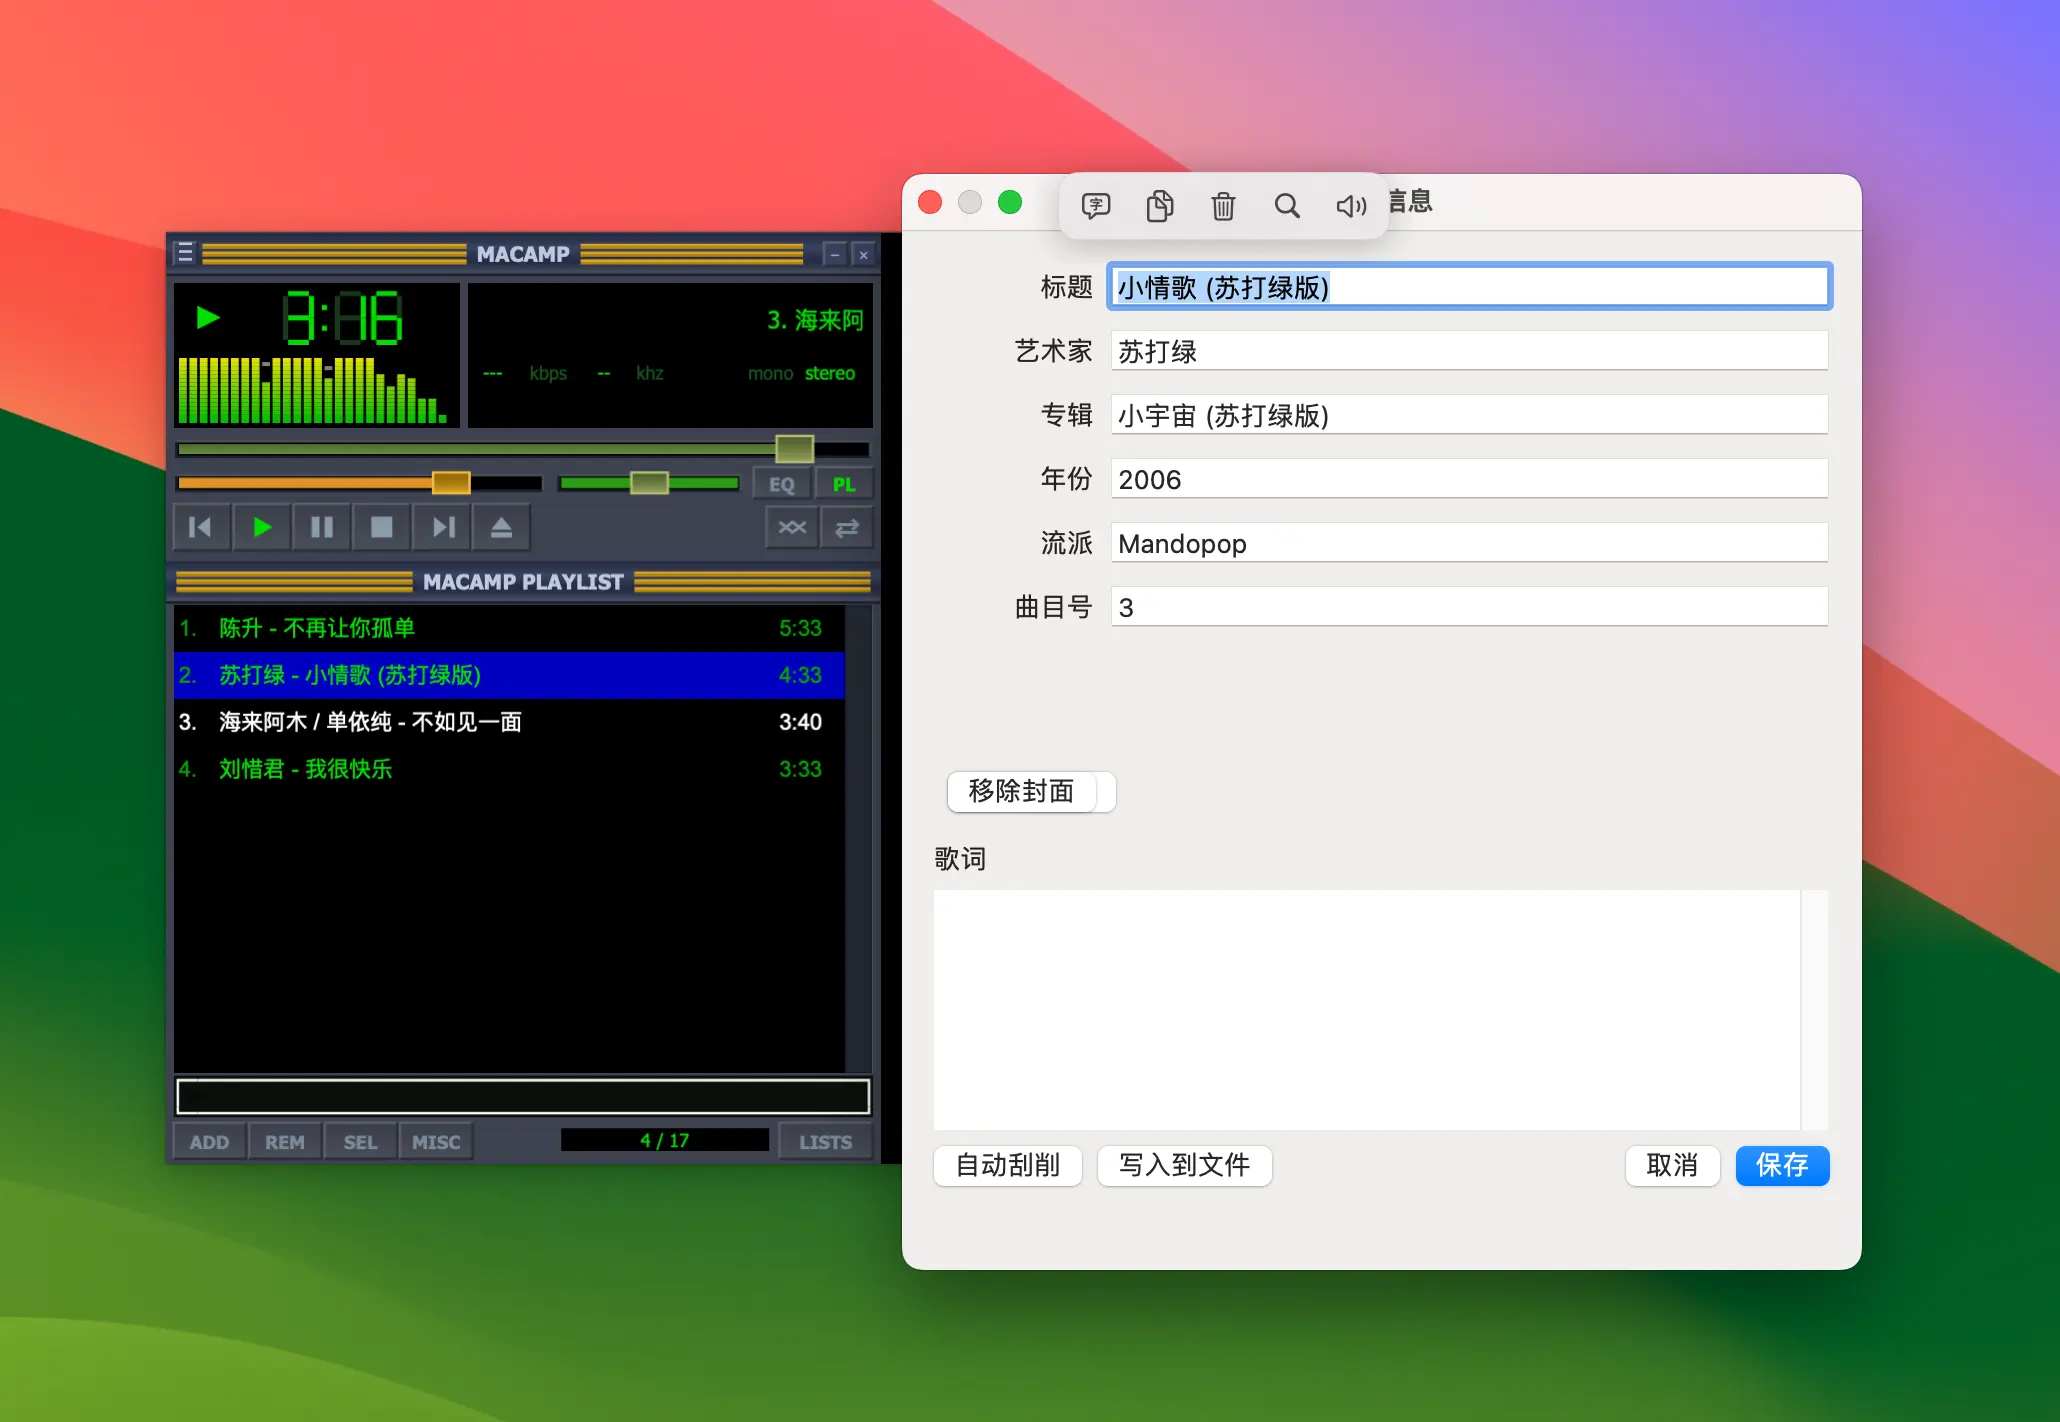Skip to the next track in MacAmp
This screenshot has width=2060, height=1422.
tap(442, 527)
